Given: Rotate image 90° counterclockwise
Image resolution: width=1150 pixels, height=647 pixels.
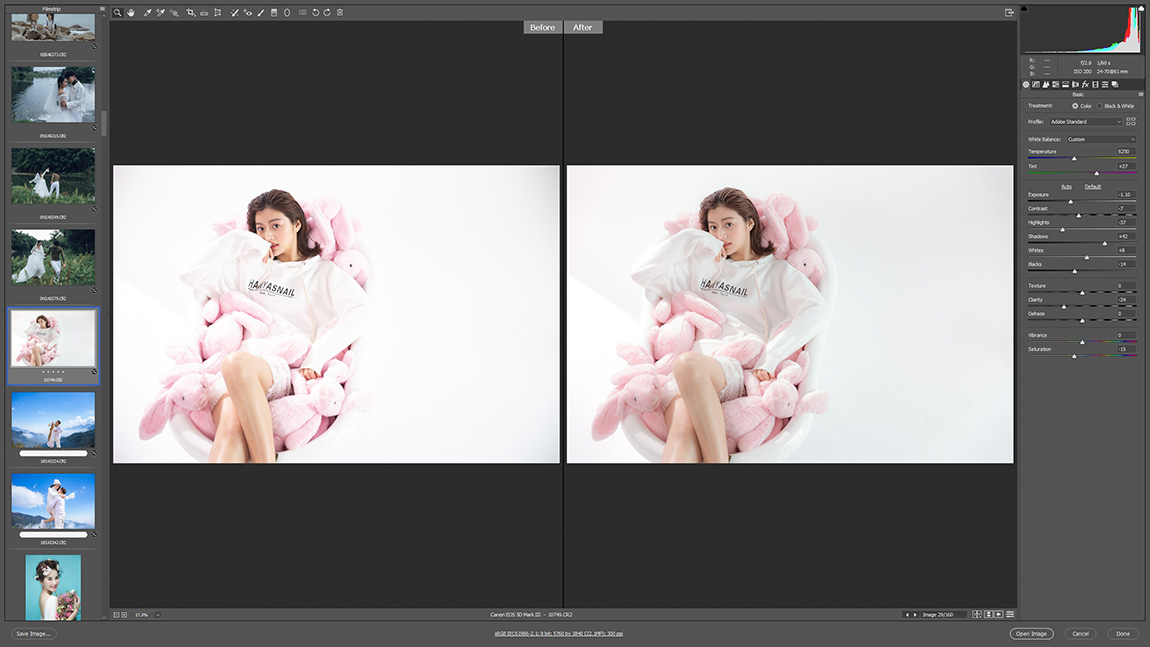Looking at the screenshot, I should (x=315, y=12).
